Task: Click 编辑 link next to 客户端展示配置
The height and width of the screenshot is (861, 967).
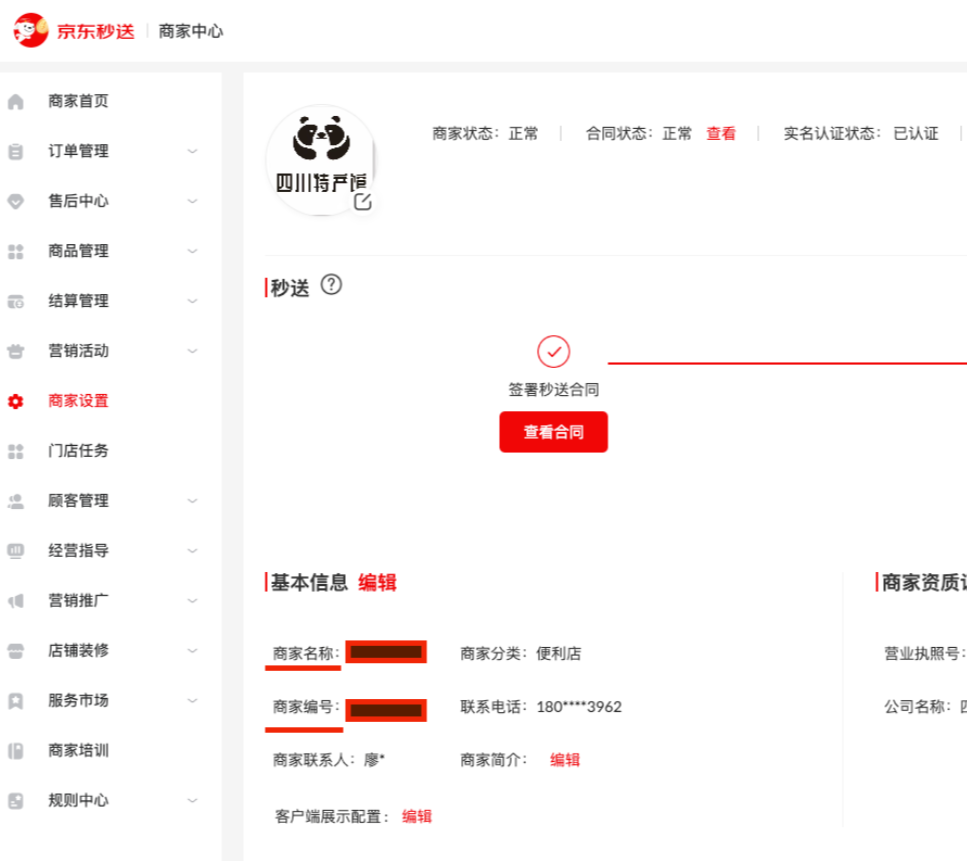Action: [x=416, y=817]
